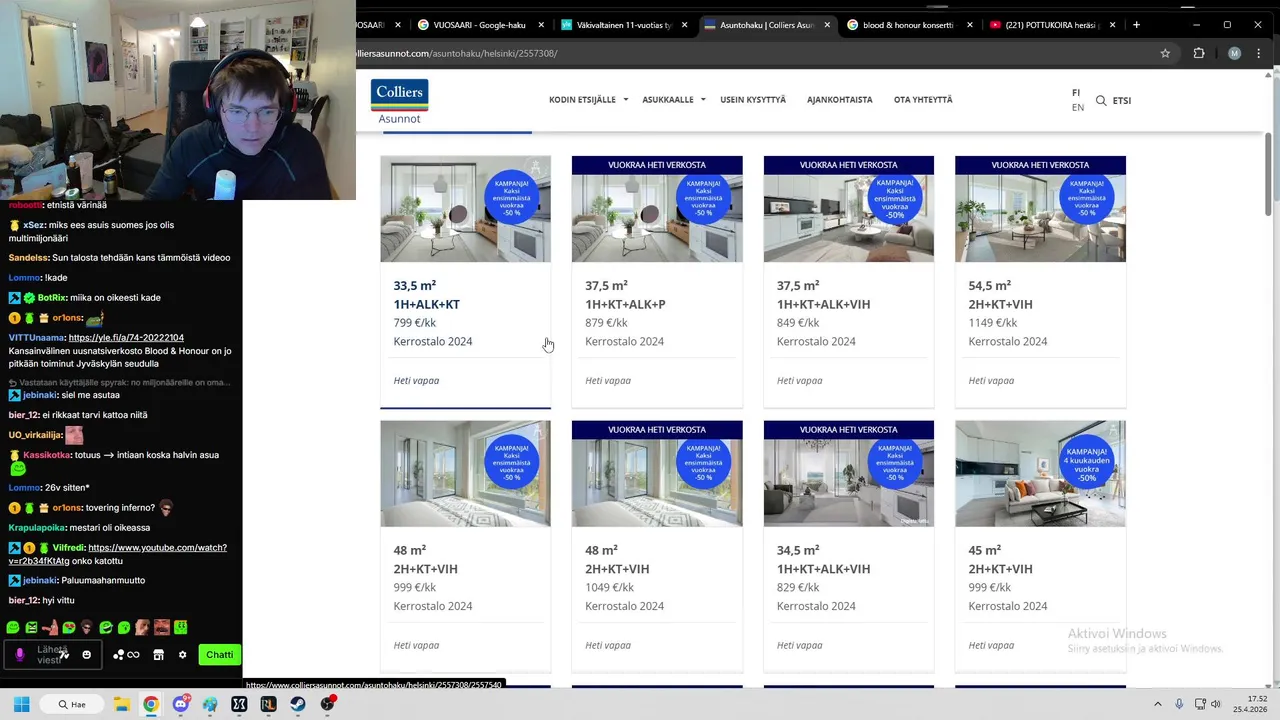Click Lähetä viesti chat input

(52, 655)
